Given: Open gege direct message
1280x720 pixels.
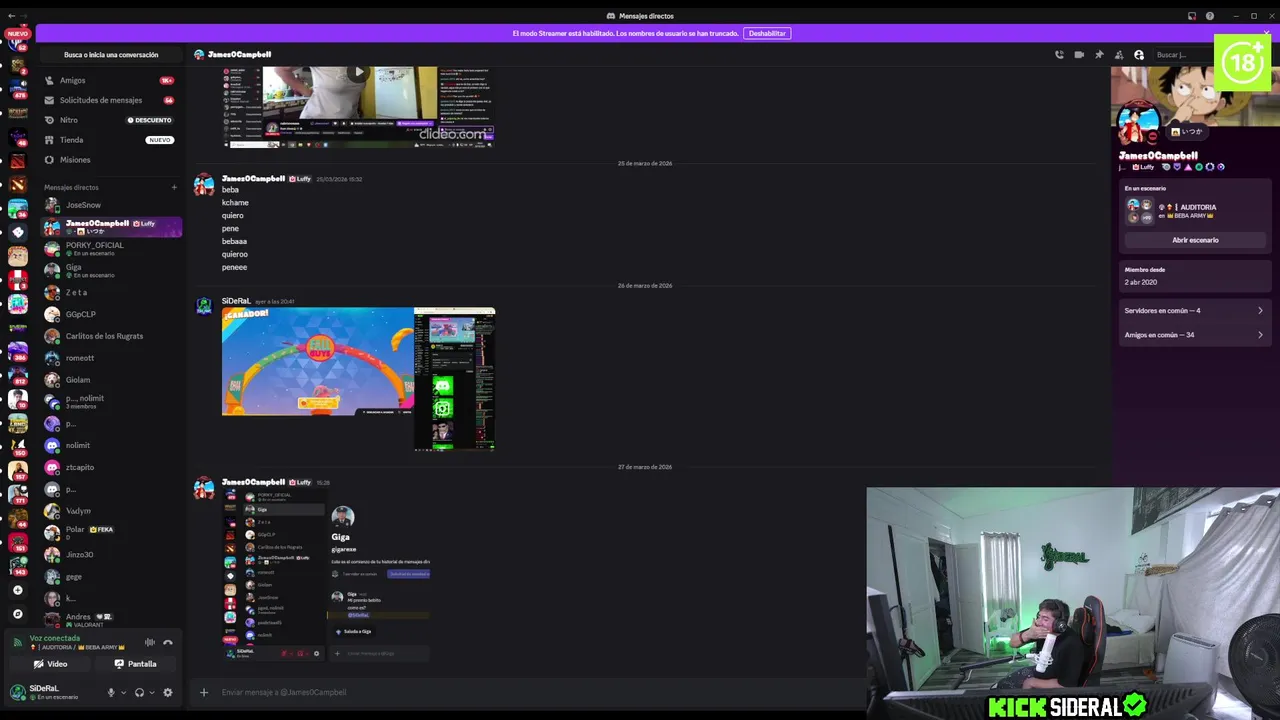Looking at the screenshot, I should (x=110, y=576).
